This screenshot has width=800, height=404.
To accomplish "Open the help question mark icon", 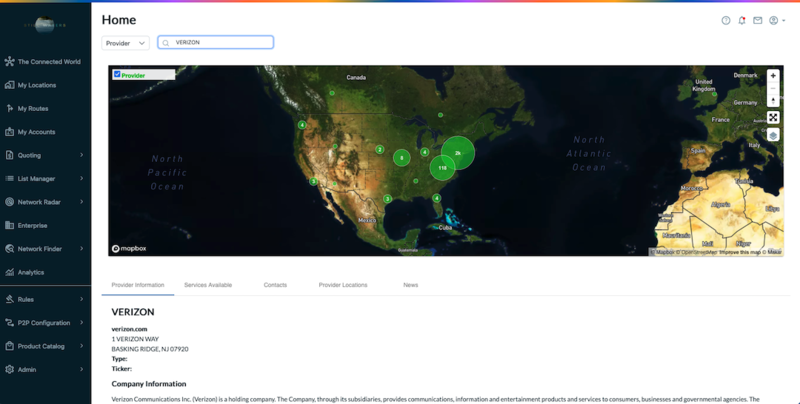I will 726,20.
